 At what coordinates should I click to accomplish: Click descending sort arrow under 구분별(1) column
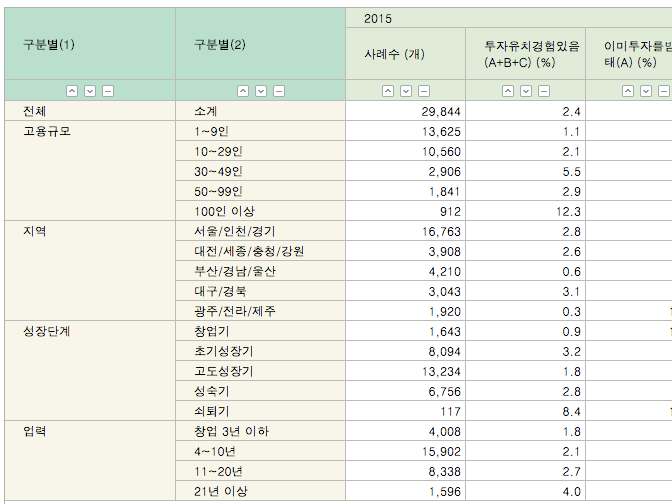[x=90, y=91]
